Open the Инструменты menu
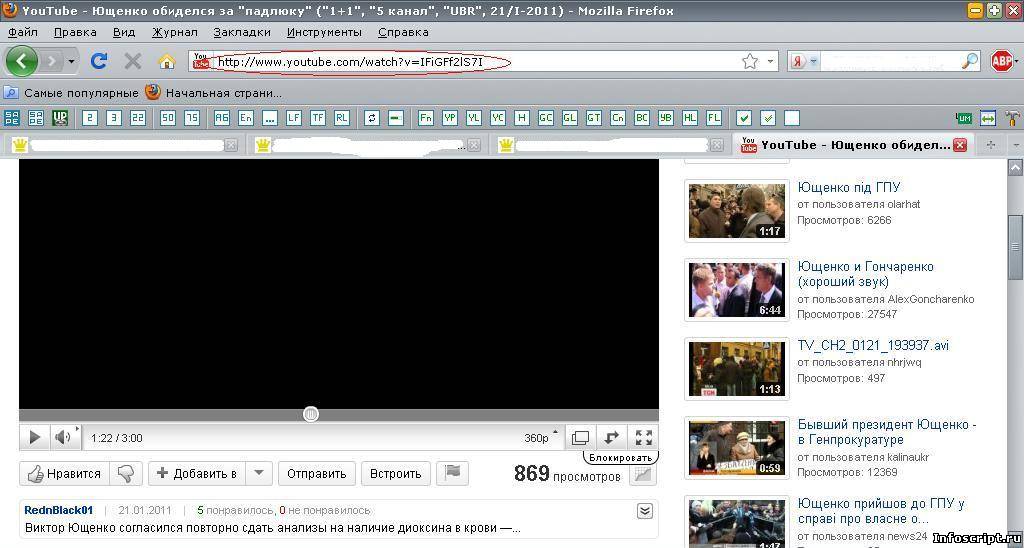The width and height of the screenshot is (1026, 548). pos(324,32)
